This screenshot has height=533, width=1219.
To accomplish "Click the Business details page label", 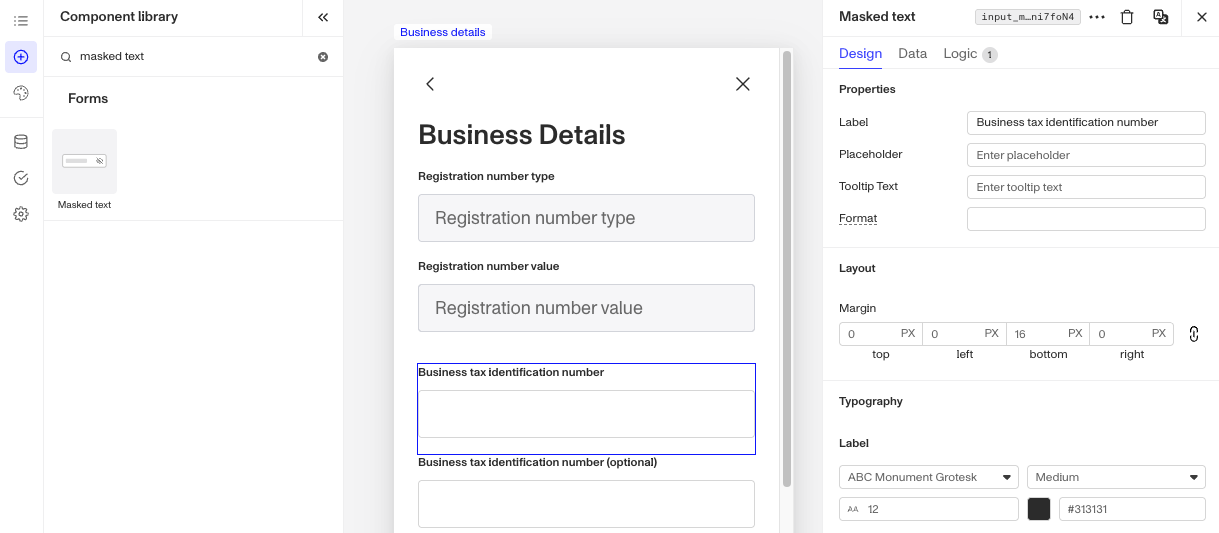I will pos(443,32).
